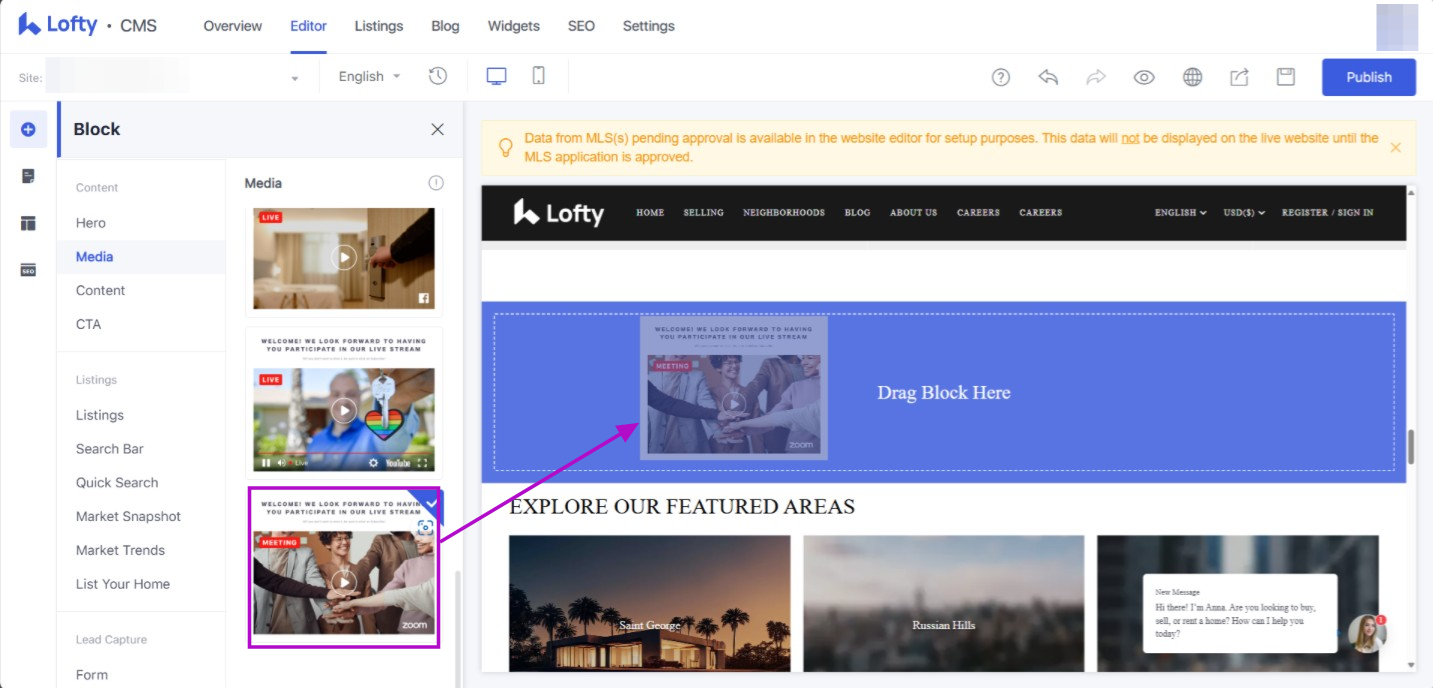The image size is (1433, 688).
Task: Switch to mobile preview mode
Action: click(x=538, y=77)
